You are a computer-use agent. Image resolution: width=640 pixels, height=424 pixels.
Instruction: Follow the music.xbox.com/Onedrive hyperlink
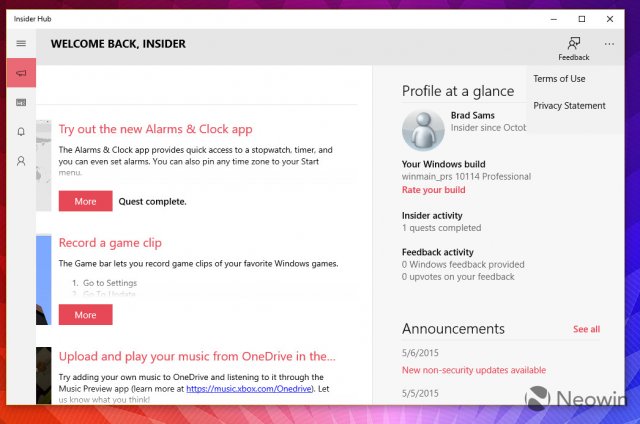click(249, 389)
